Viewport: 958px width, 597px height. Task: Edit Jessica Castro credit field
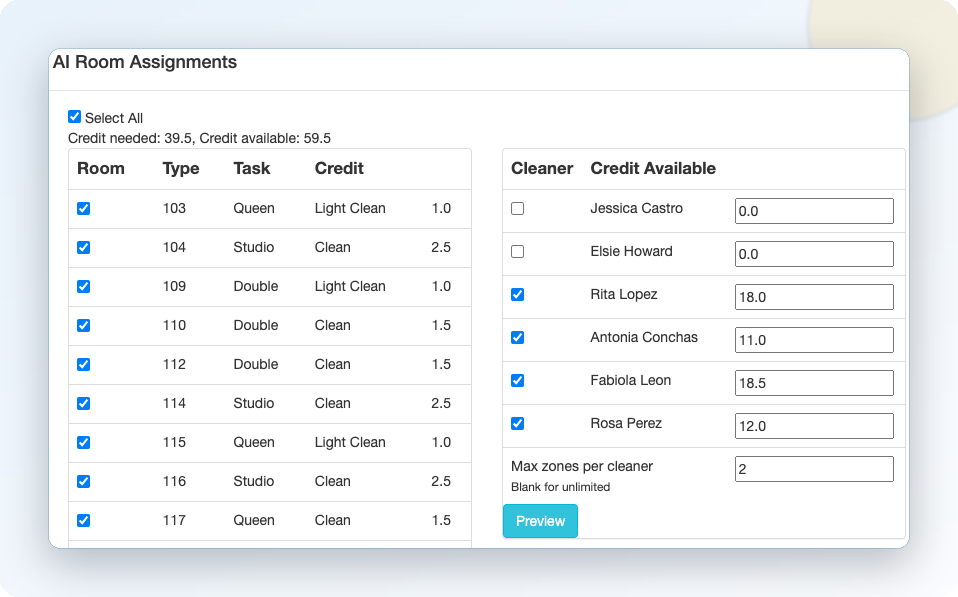pyautogui.click(x=814, y=211)
